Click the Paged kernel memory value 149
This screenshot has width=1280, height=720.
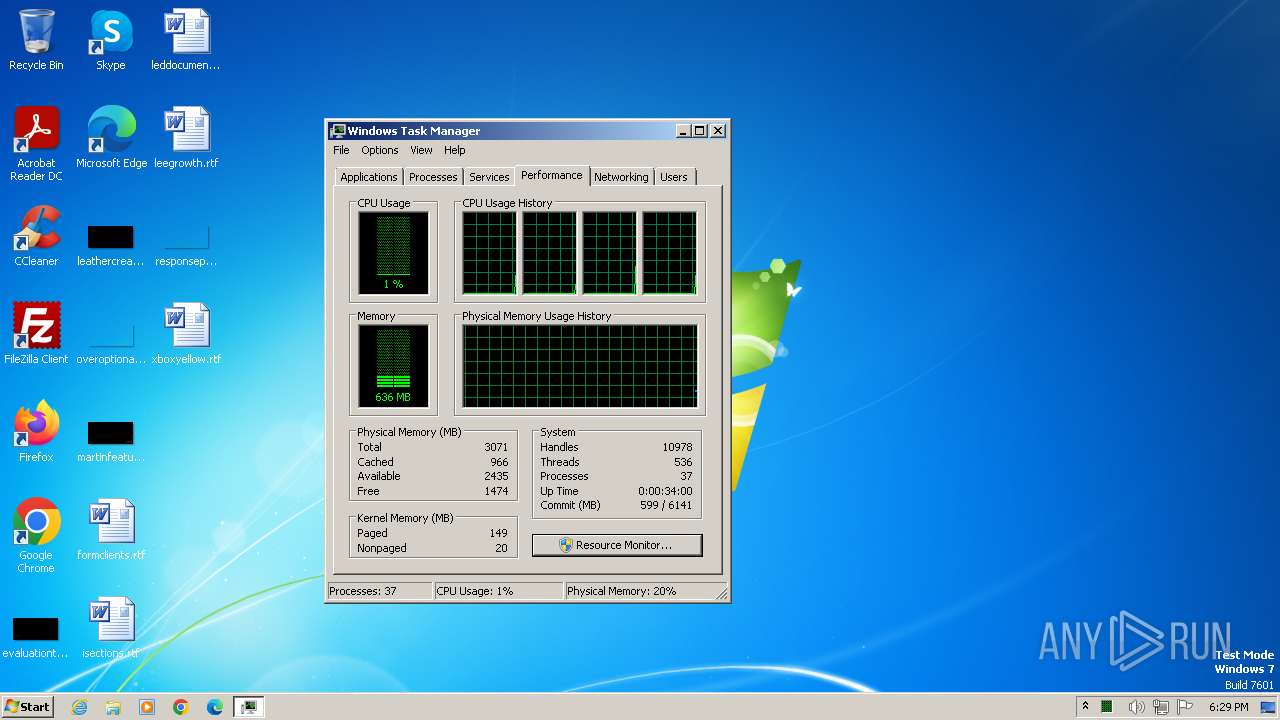coord(499,533)
